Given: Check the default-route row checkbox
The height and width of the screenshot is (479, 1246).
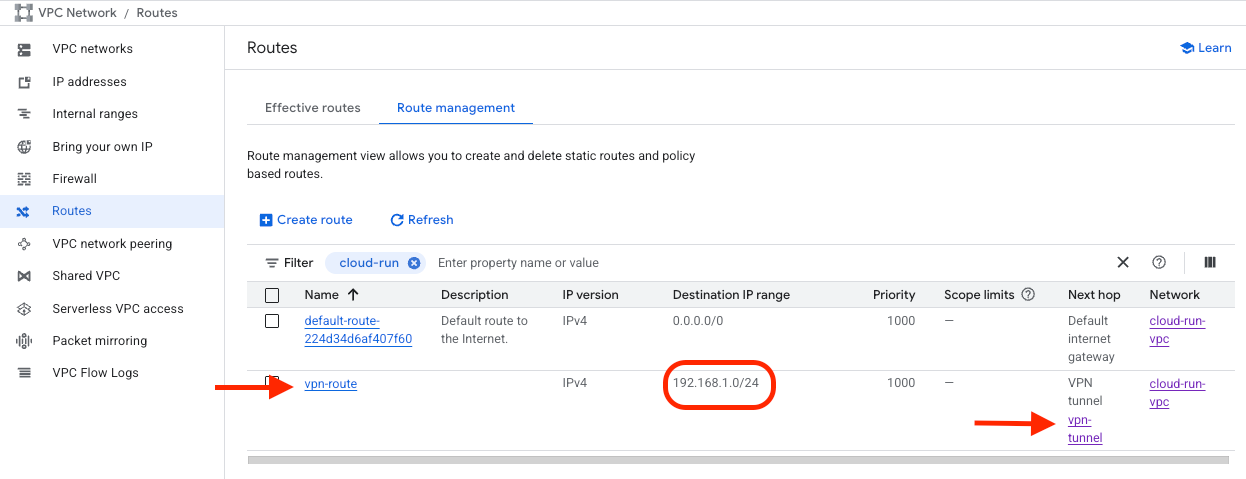Looking at the screenshot, I should point(272,321).
